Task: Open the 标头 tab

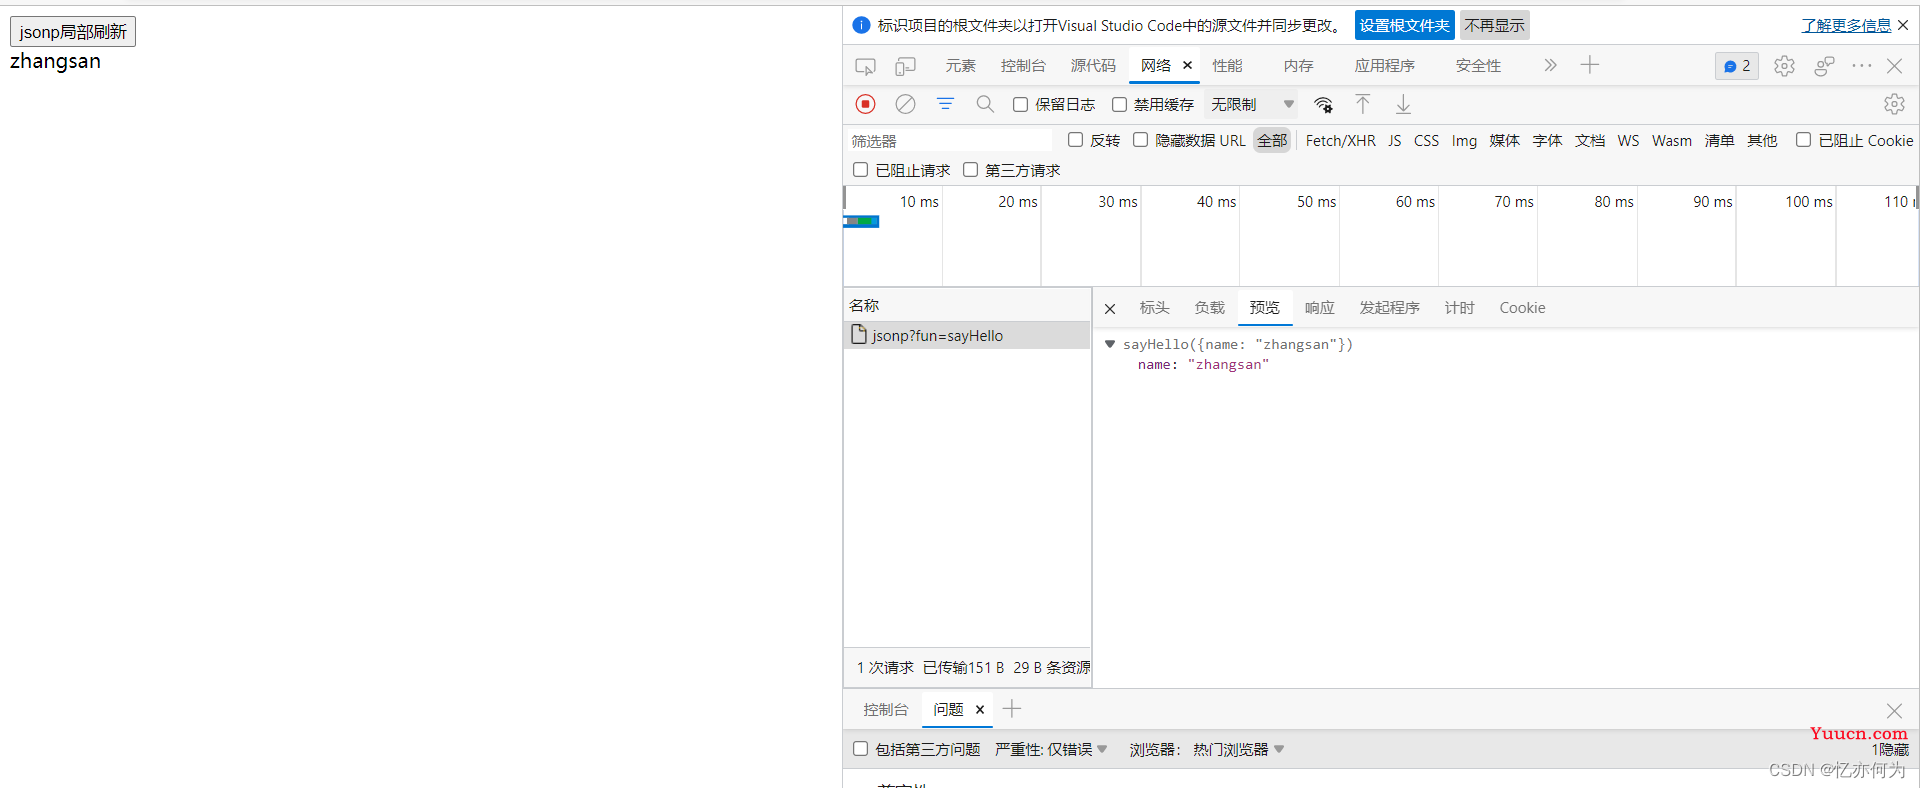Action: click(1154, 308)
